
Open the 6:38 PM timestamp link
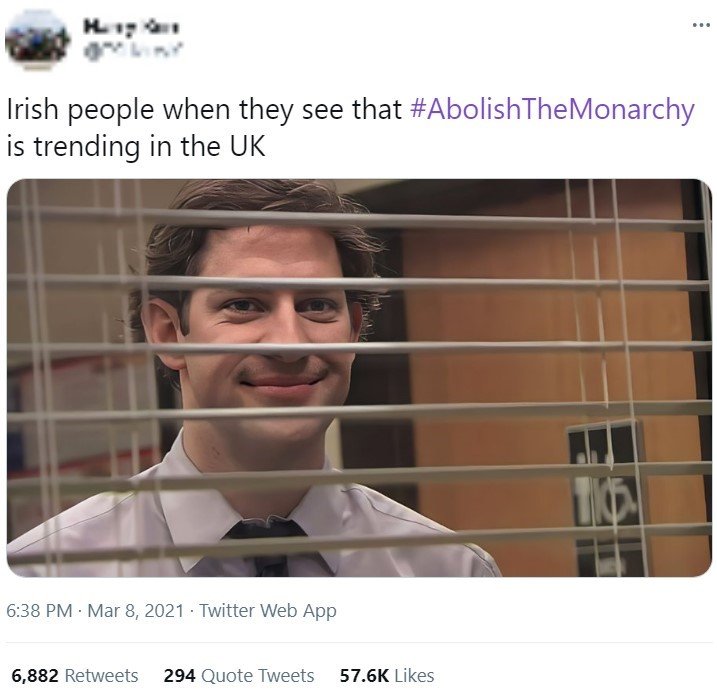pyautogui.click(x=39, y=610)
